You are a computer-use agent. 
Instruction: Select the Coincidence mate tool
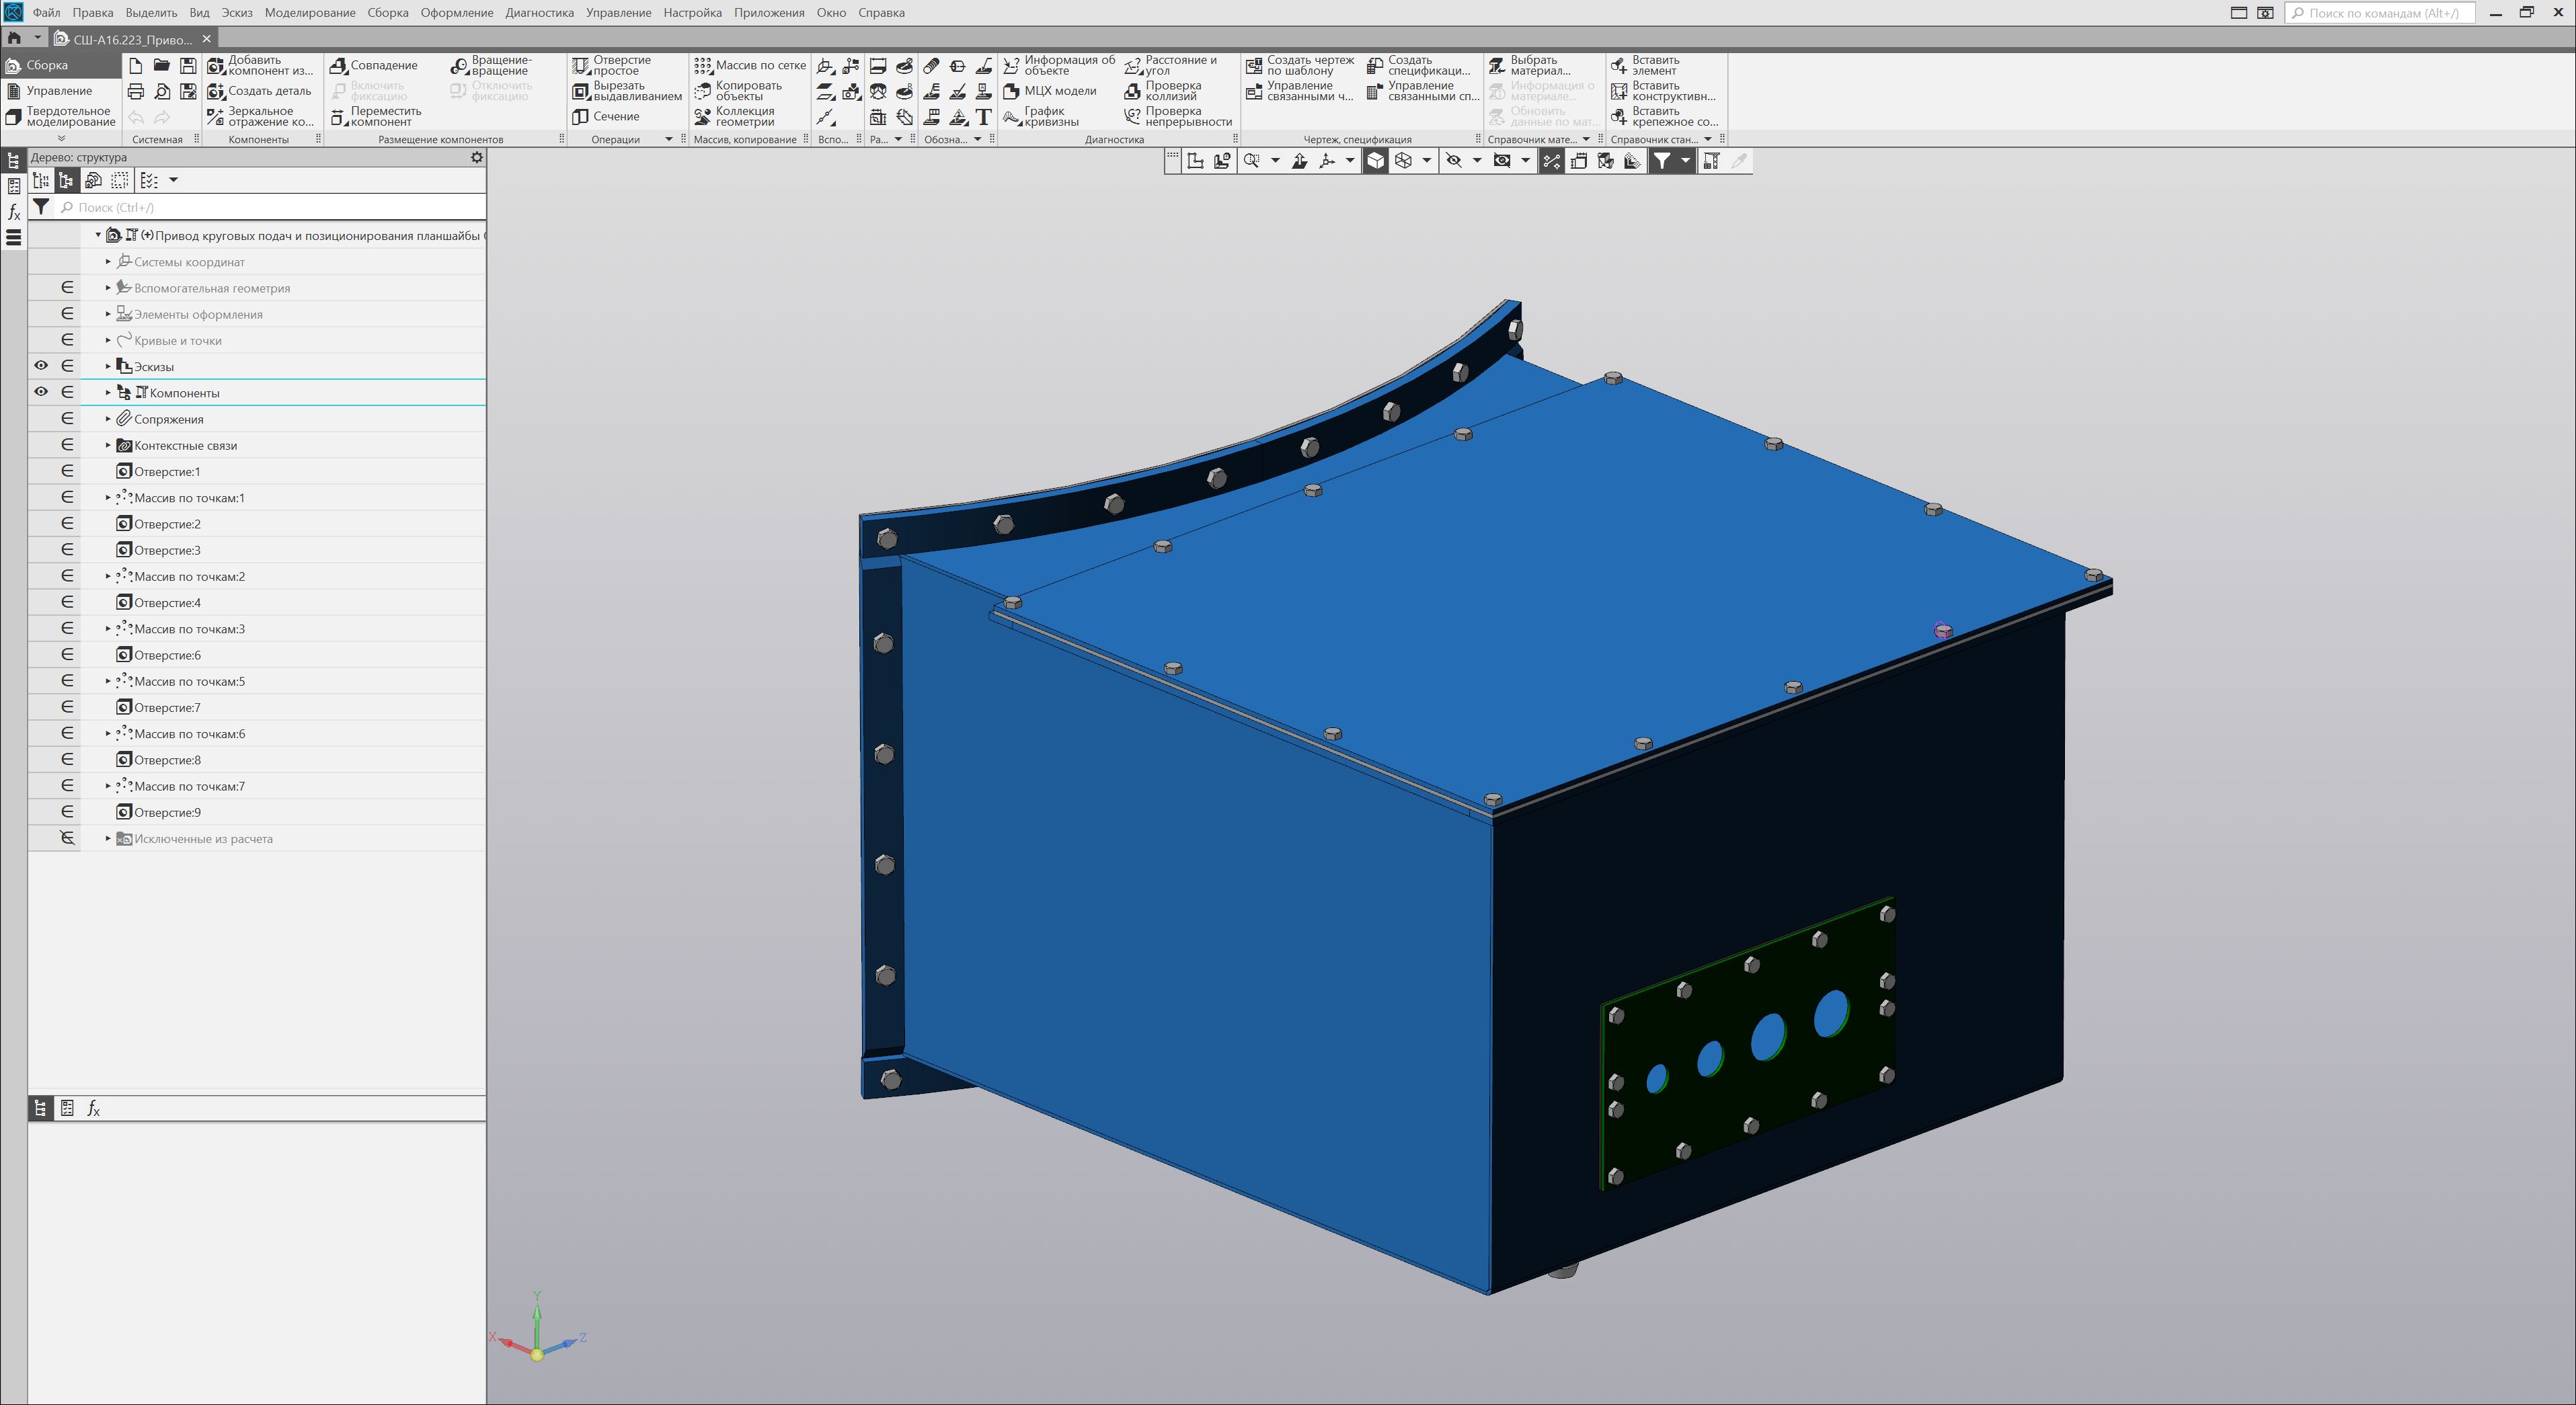coord(338,66)
